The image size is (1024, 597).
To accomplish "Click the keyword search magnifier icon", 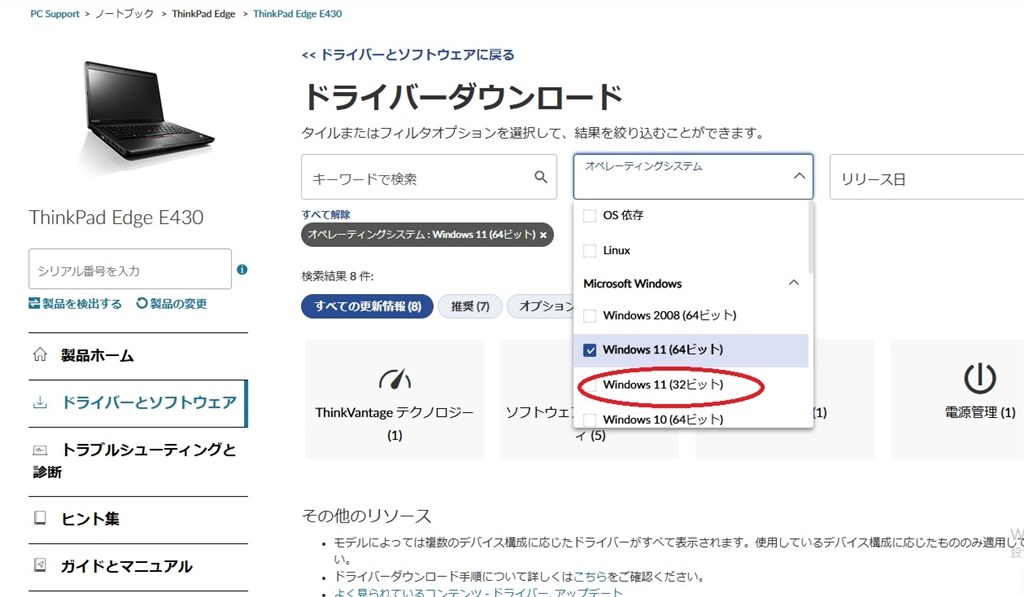I will pyautogui.click(x=541, y=177).
